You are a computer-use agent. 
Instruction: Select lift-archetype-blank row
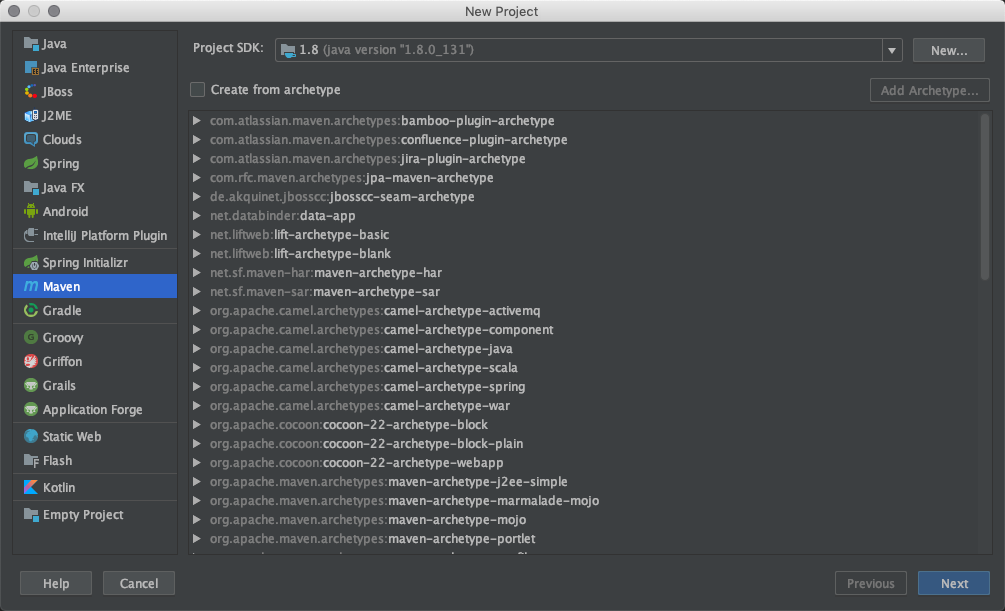[x=583, y=254]
